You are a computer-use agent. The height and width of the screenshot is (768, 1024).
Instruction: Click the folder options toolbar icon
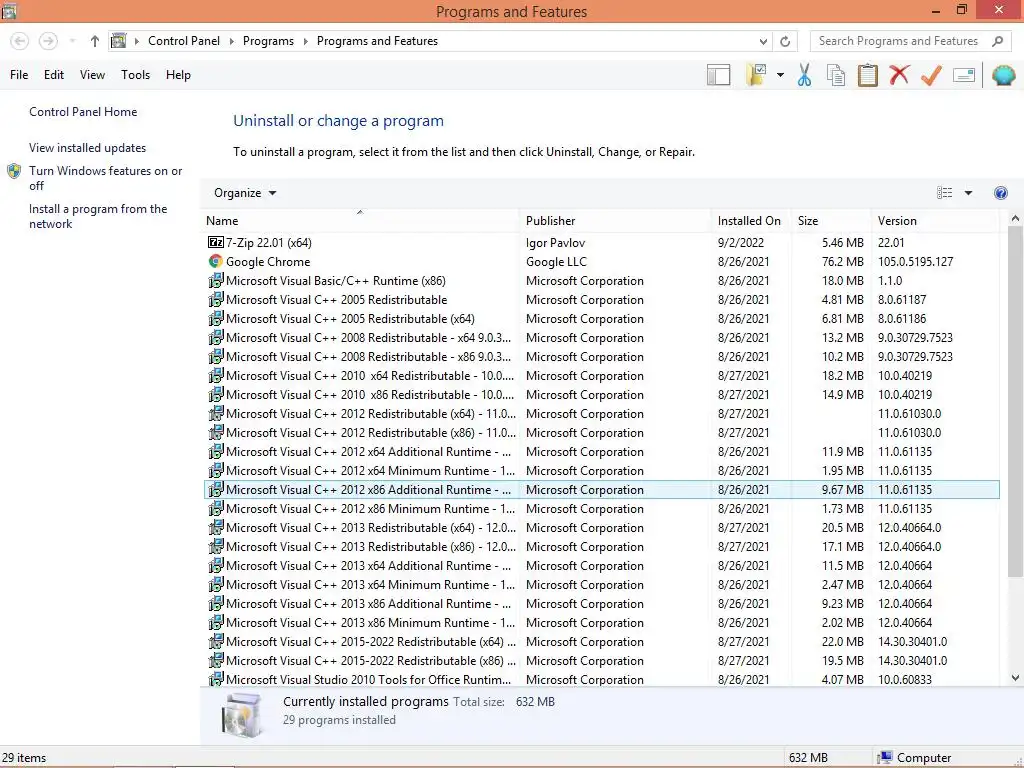[x=756, y=75]
